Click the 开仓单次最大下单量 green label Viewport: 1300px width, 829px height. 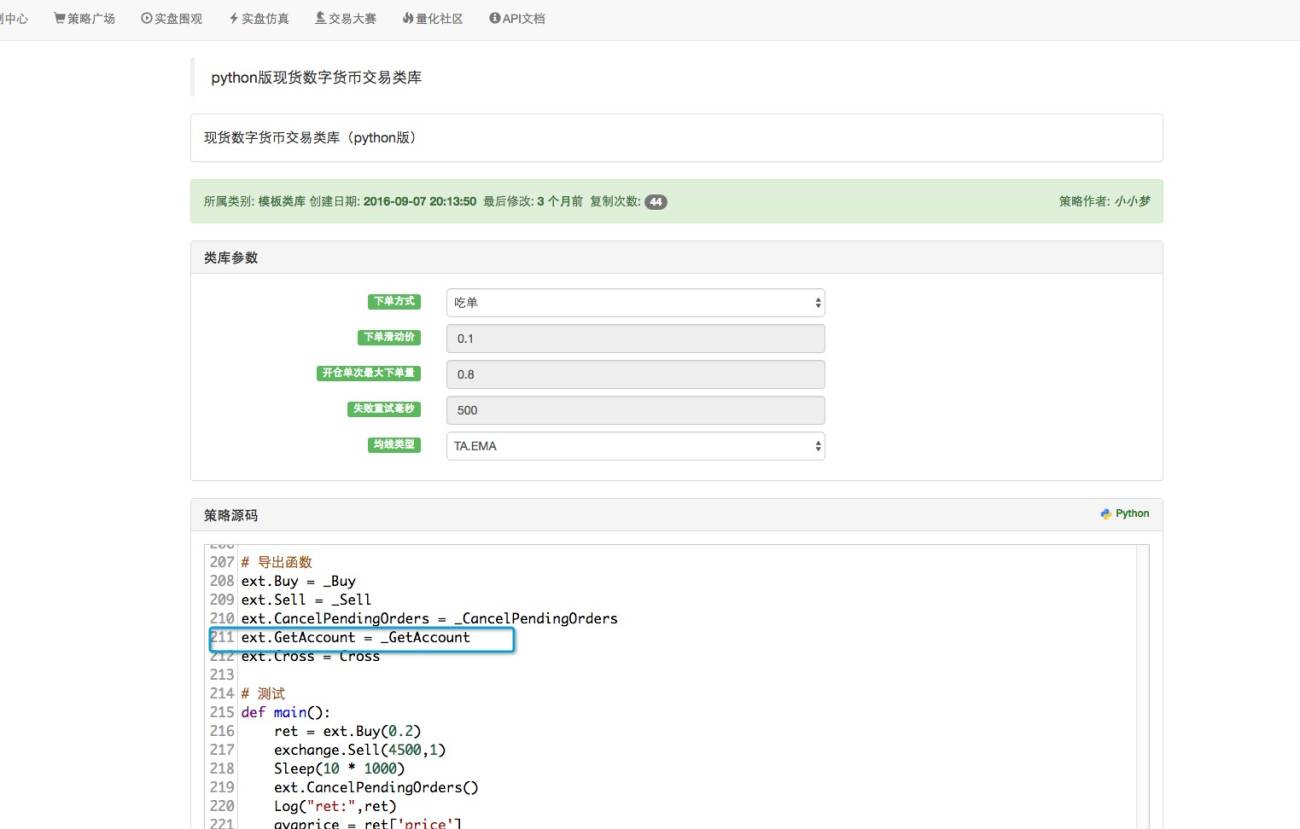368,373
